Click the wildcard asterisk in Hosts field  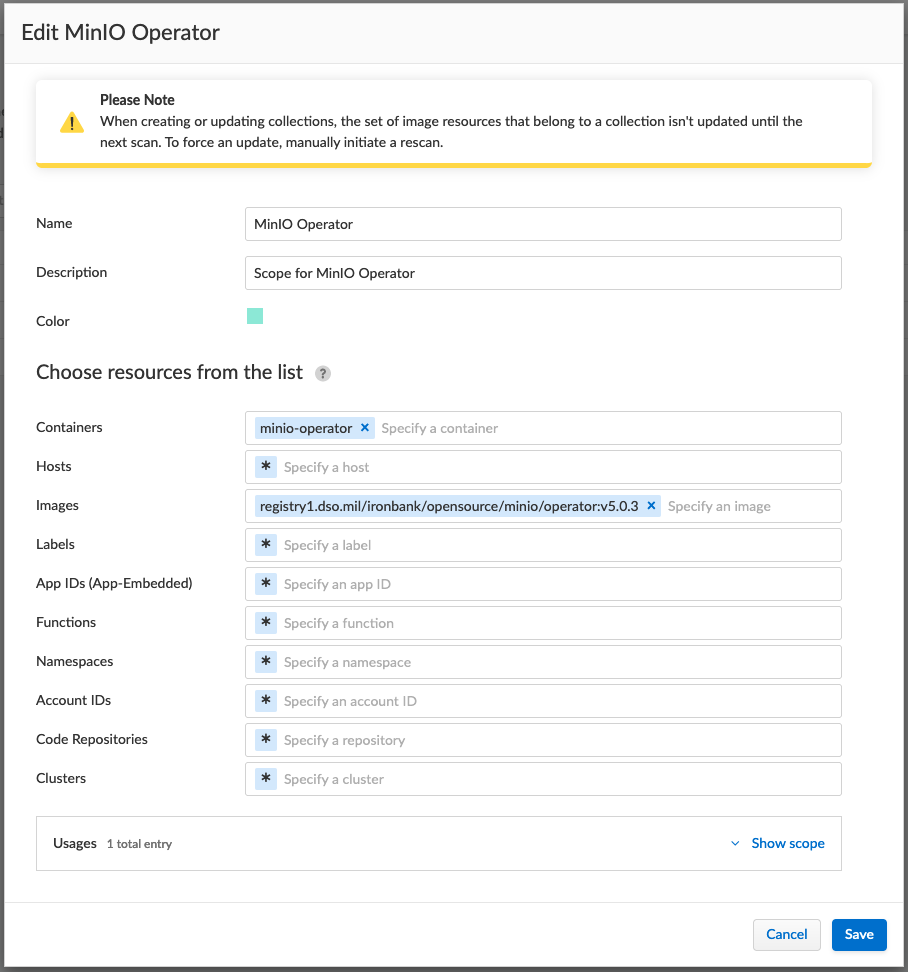pyautogui.click(x=266, y=467)
